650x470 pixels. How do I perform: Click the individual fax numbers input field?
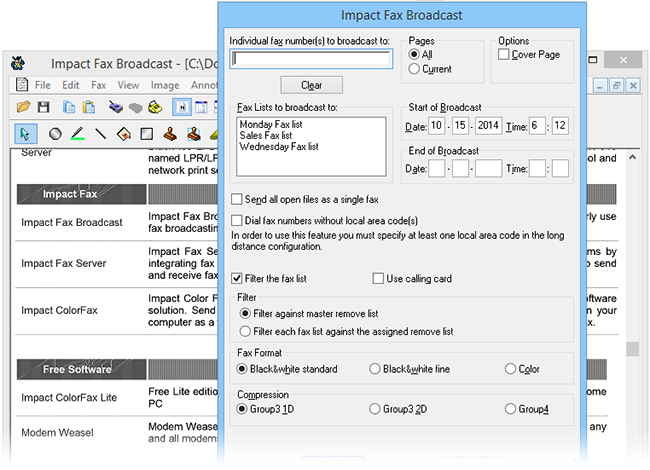tap(311, 59)
